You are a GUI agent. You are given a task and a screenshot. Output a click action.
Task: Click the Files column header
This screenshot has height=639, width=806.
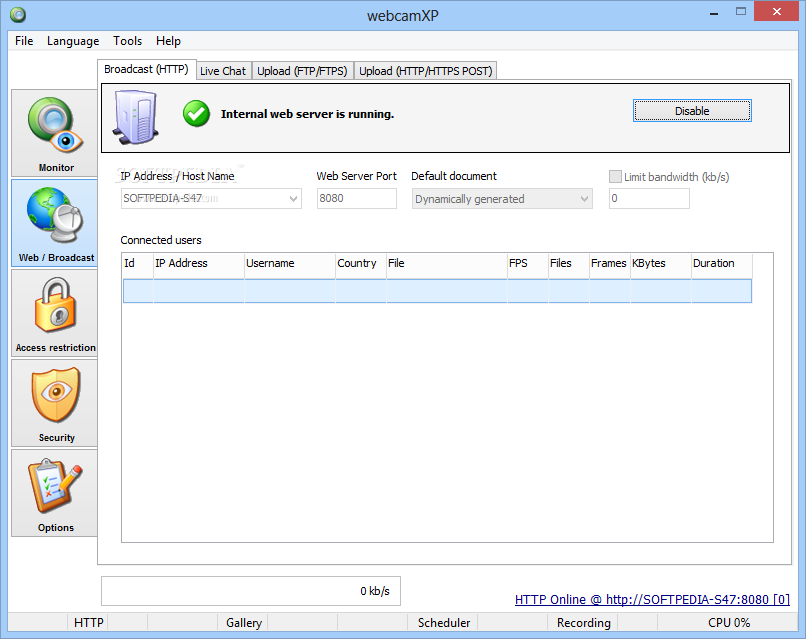pos(569,264)
